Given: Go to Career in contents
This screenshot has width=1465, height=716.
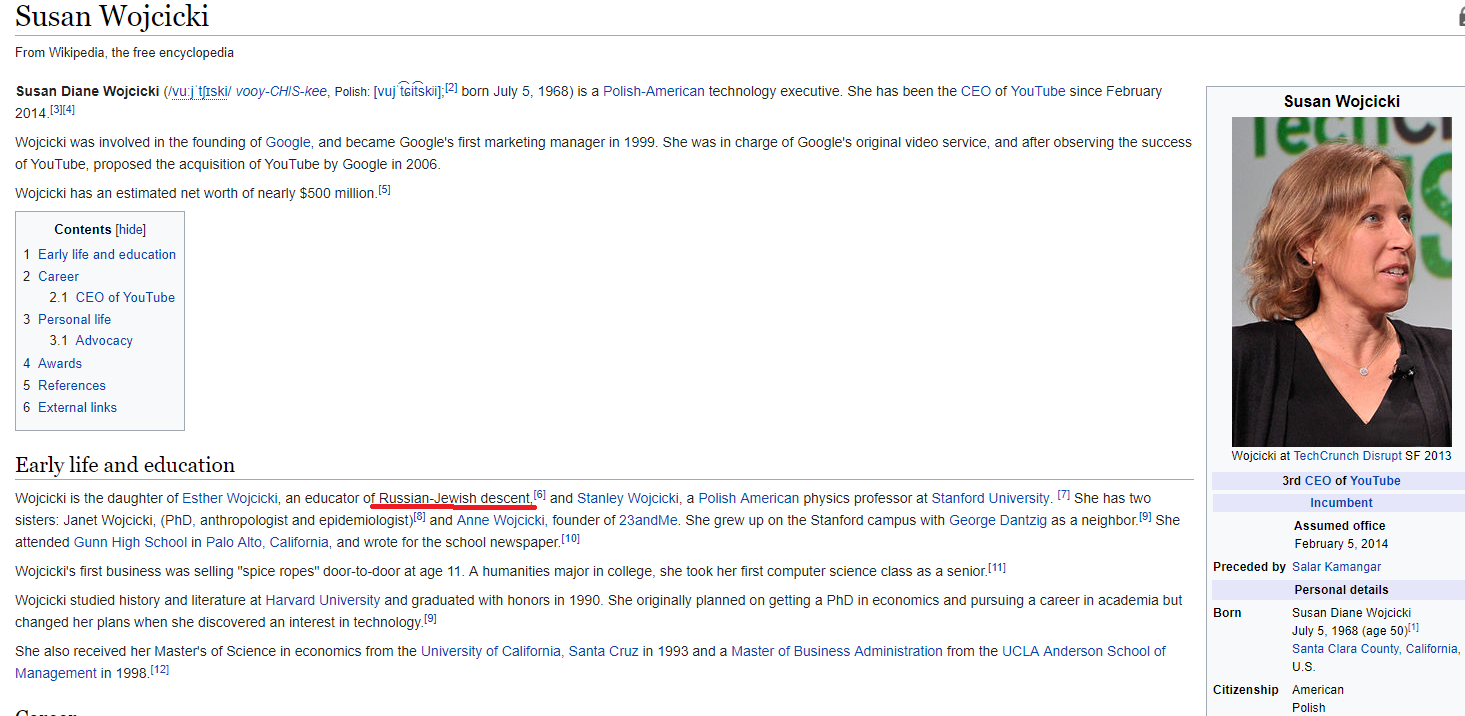Looking at the screenshot, I should (58, 276).
